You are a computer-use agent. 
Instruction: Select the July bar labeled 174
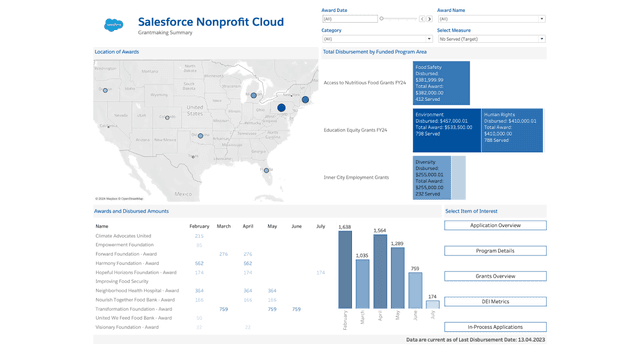point(433,304)
